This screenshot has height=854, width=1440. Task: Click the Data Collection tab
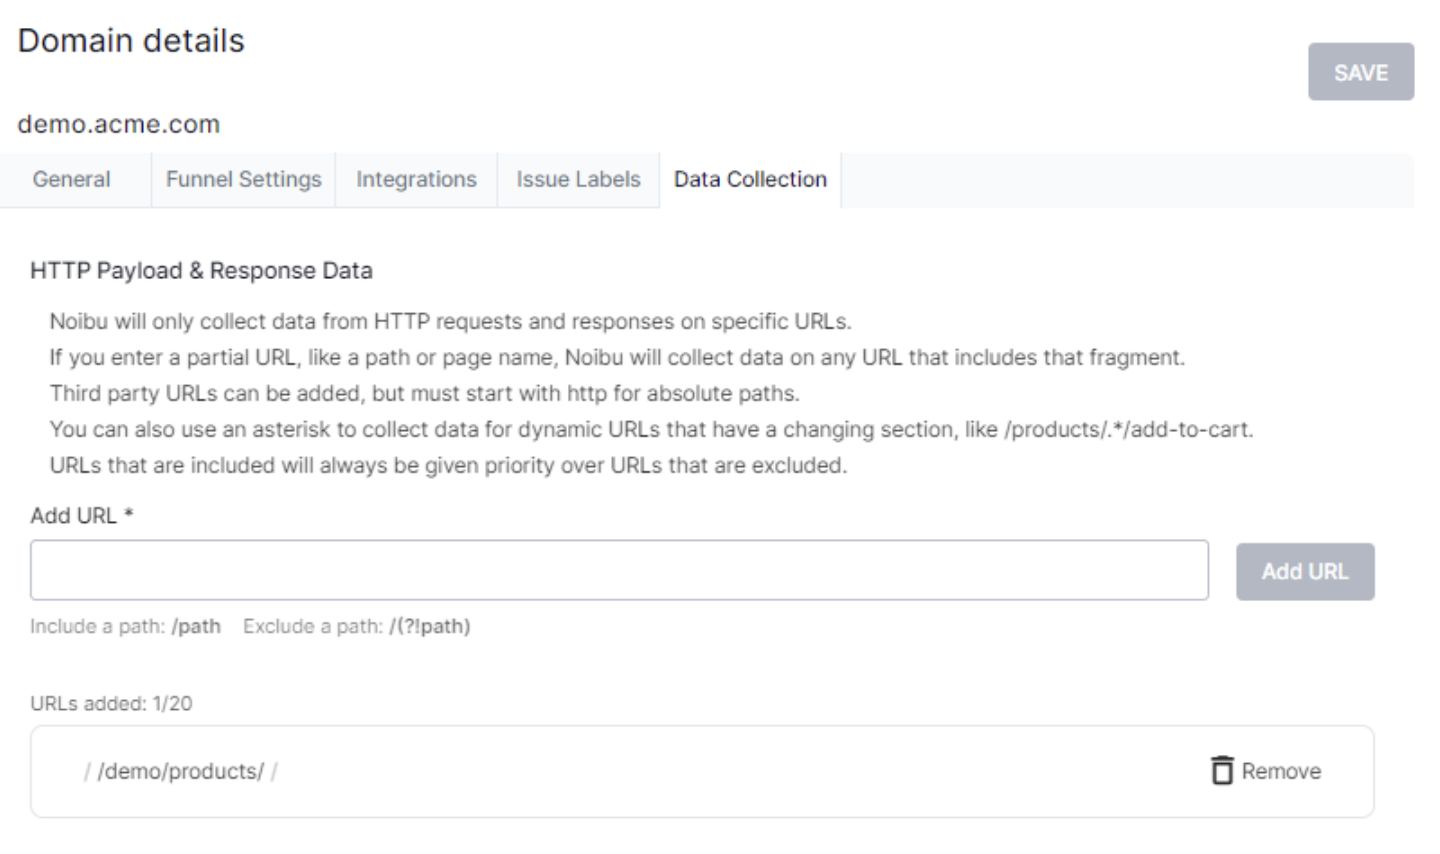tap(750, 180)
